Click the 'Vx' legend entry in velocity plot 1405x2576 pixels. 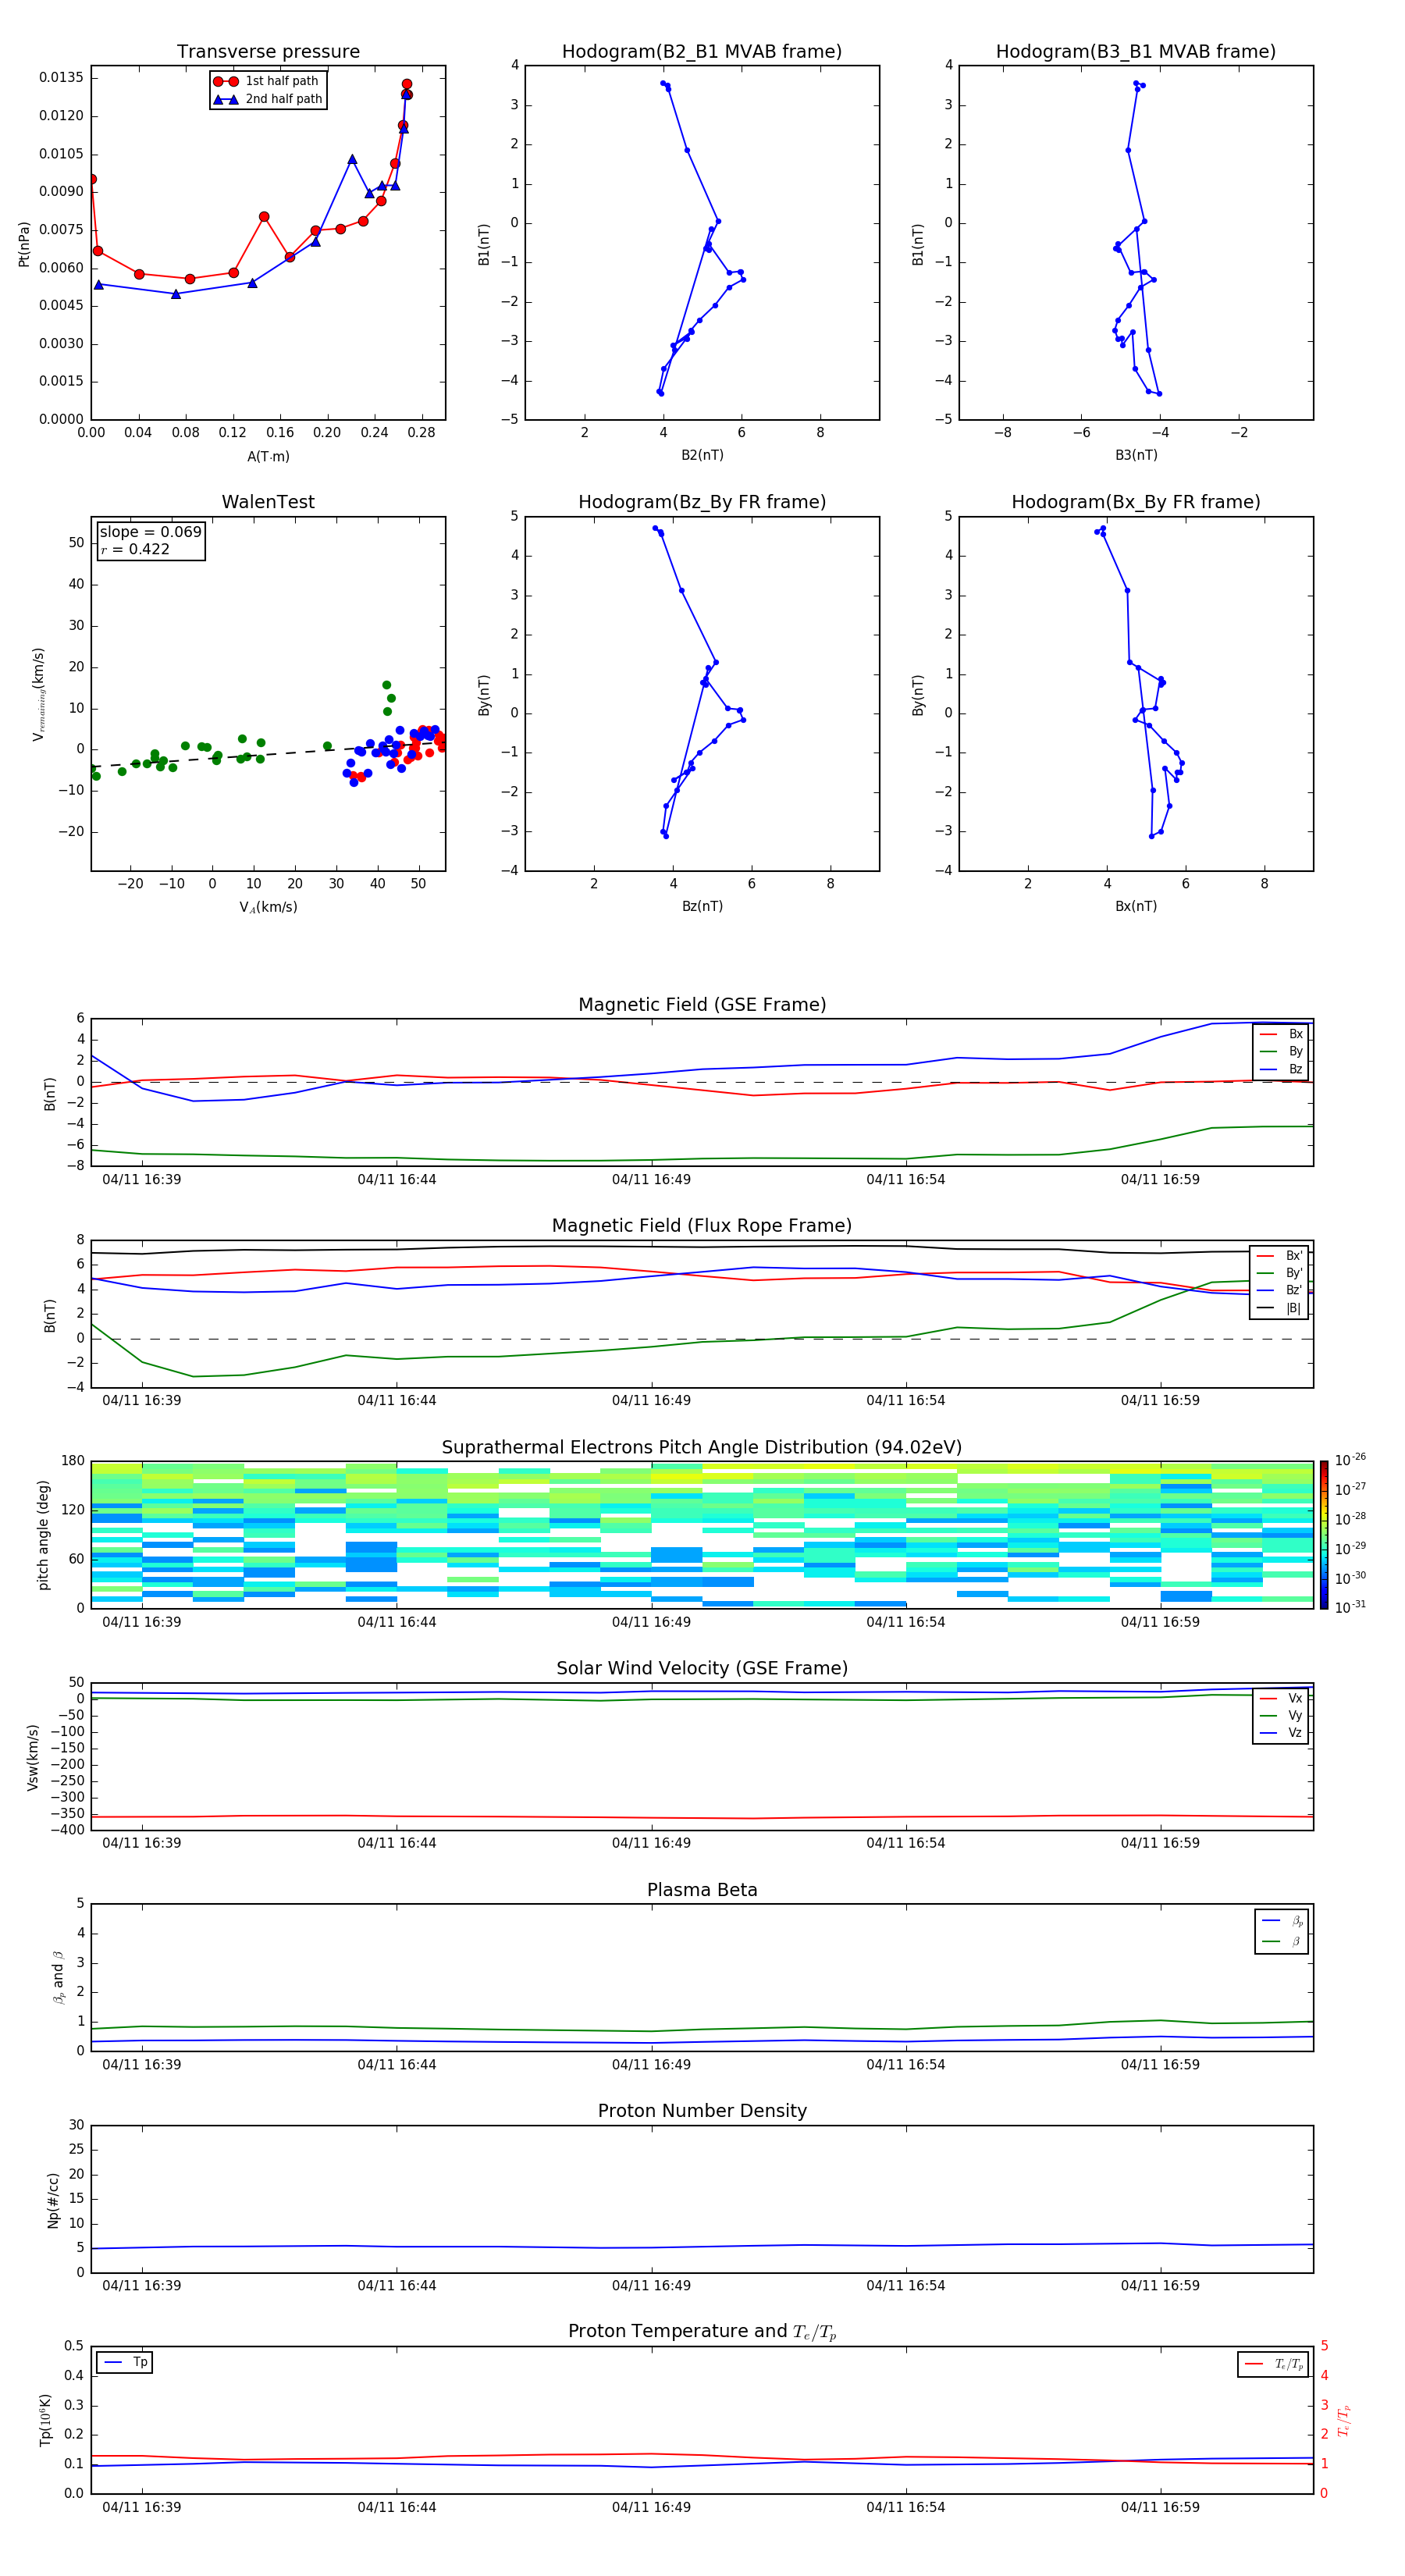(1282, 1698)
